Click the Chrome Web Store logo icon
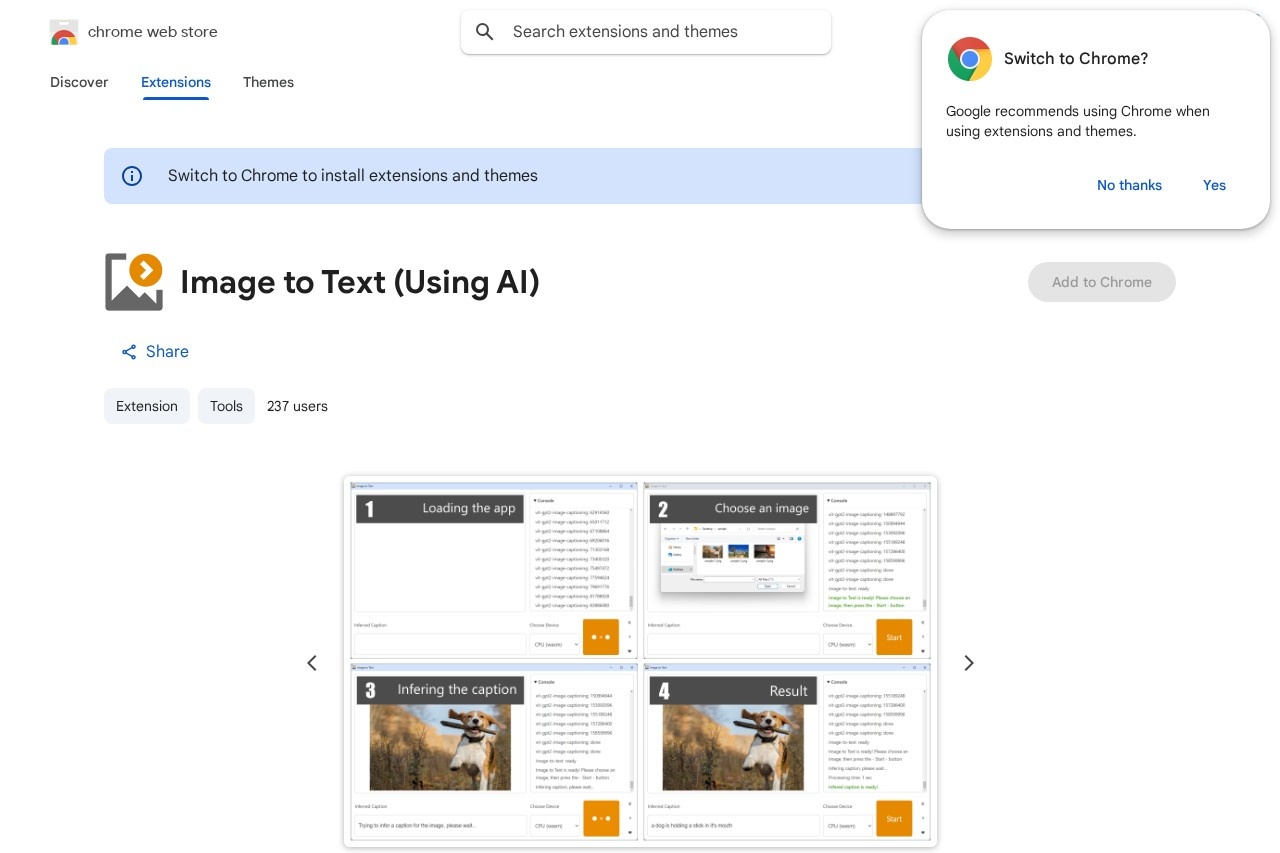This screenshot has width=1280, height=853. pos(64,32)
